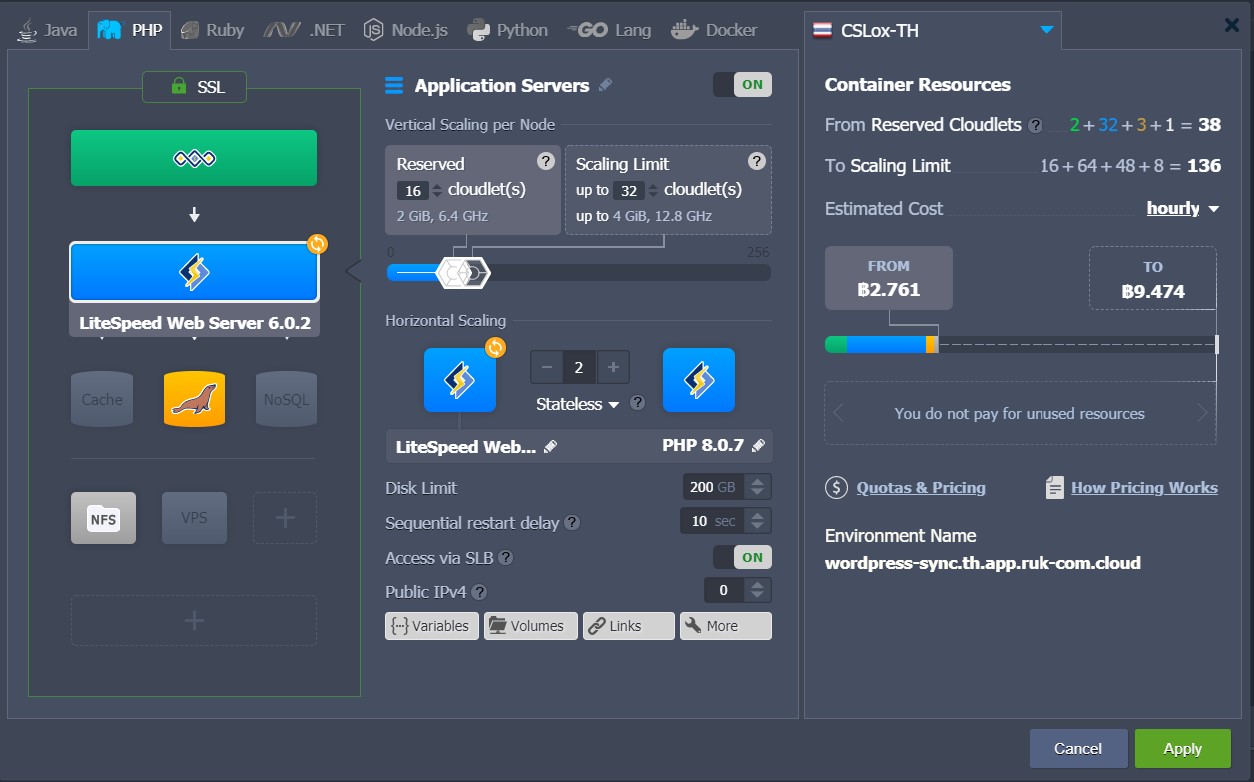The width and height of the screenshot is (1254, 782).
Task: Toggle Application Servers layer ON switch
Action: point(742,85)
